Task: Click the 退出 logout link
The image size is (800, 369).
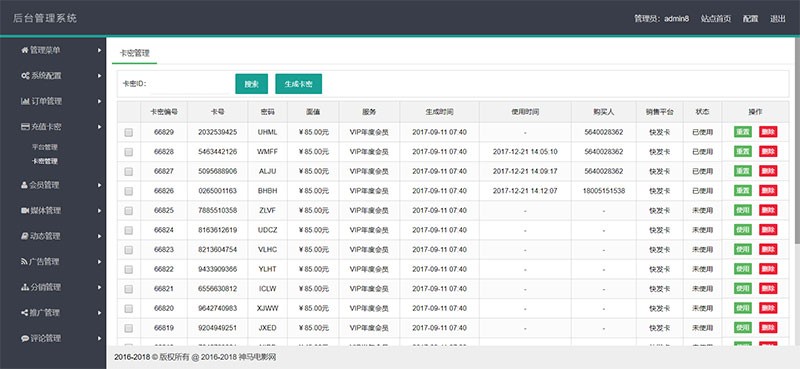Action: [x=778, y=18]
